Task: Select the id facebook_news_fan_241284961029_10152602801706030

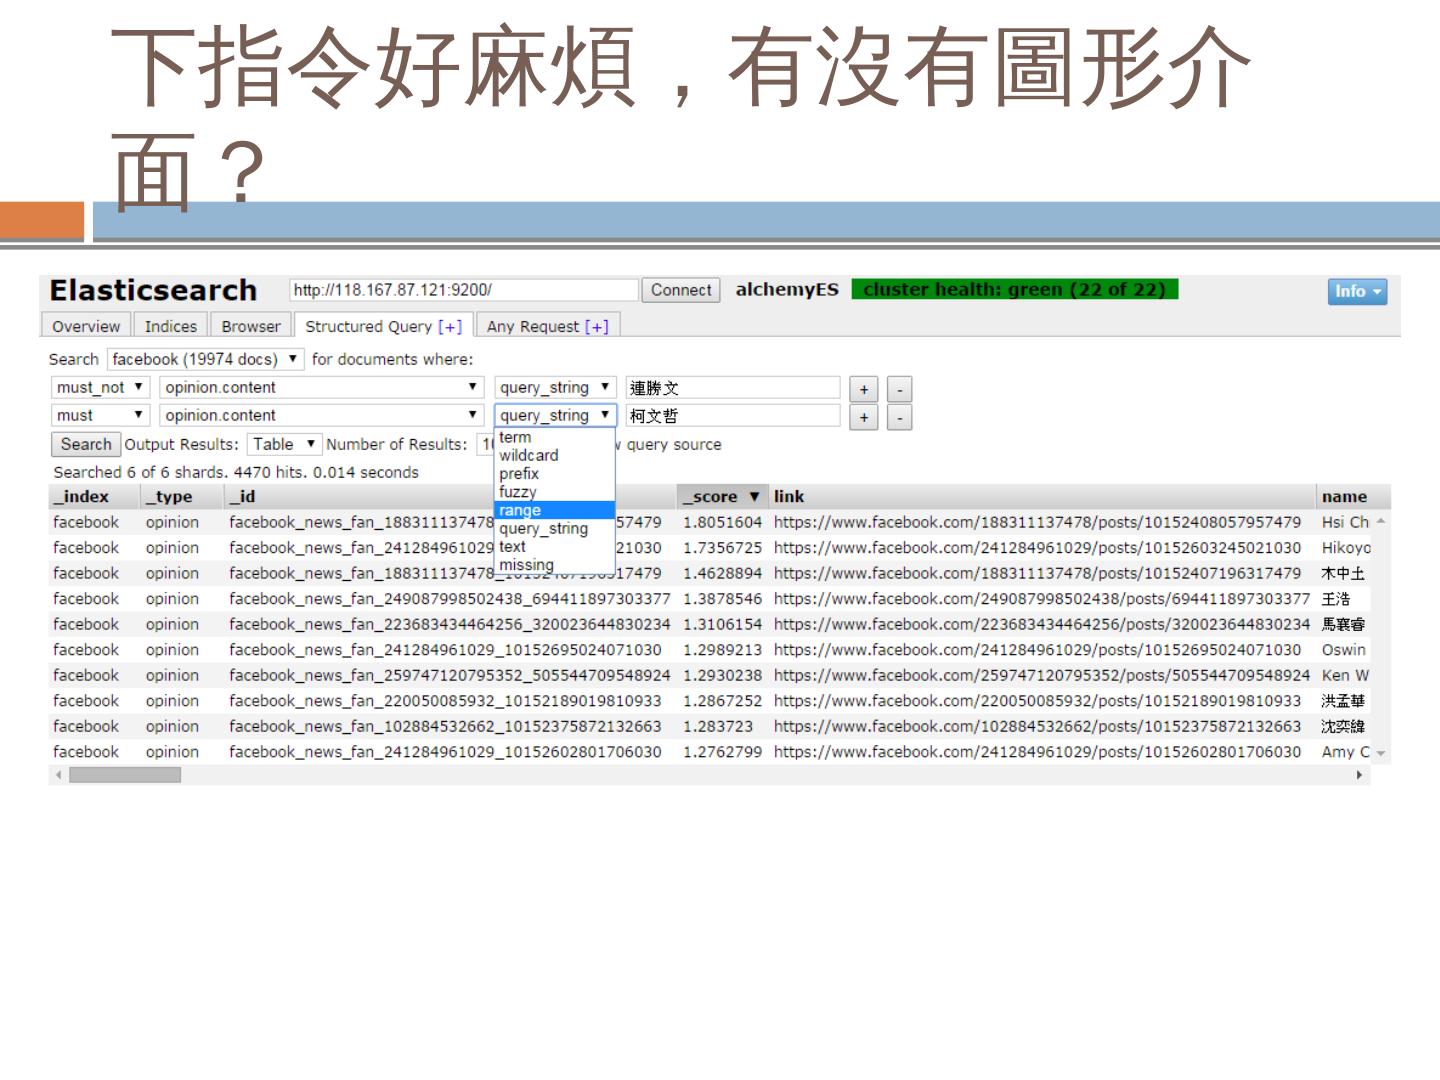Action: (x=445, y=752)
